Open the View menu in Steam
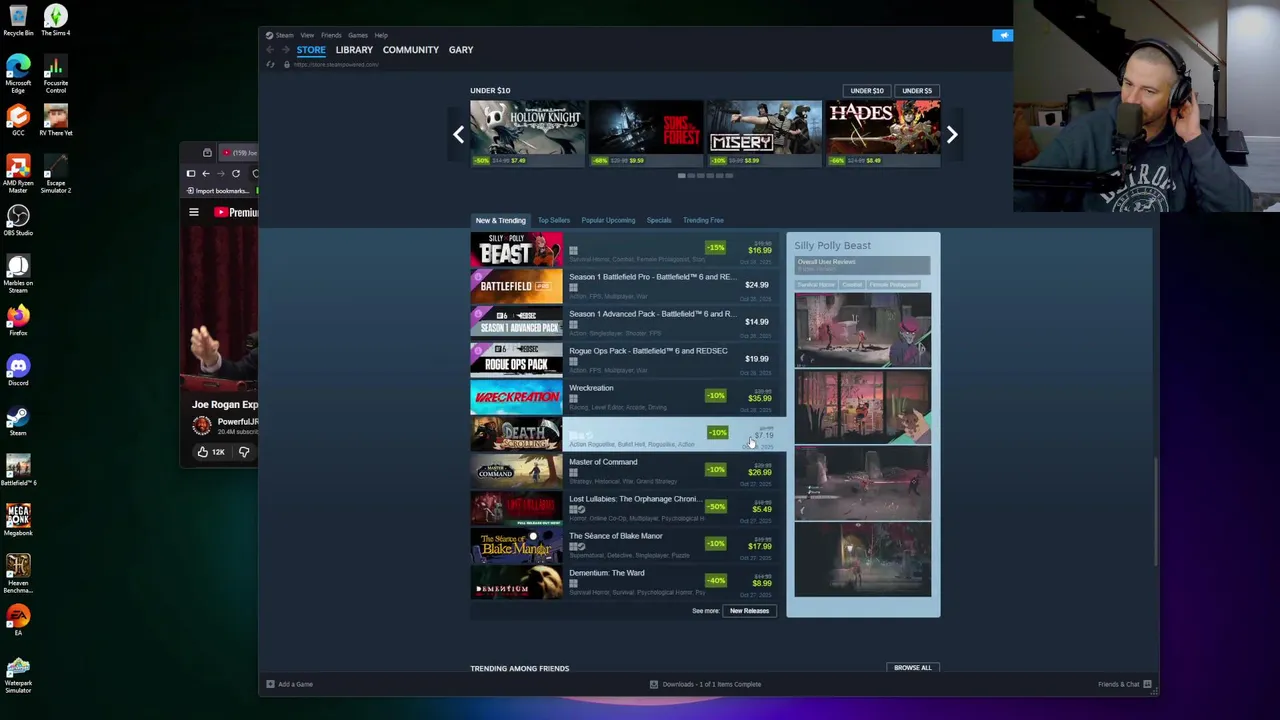1280x720 pixels. (x=307, y=35)
